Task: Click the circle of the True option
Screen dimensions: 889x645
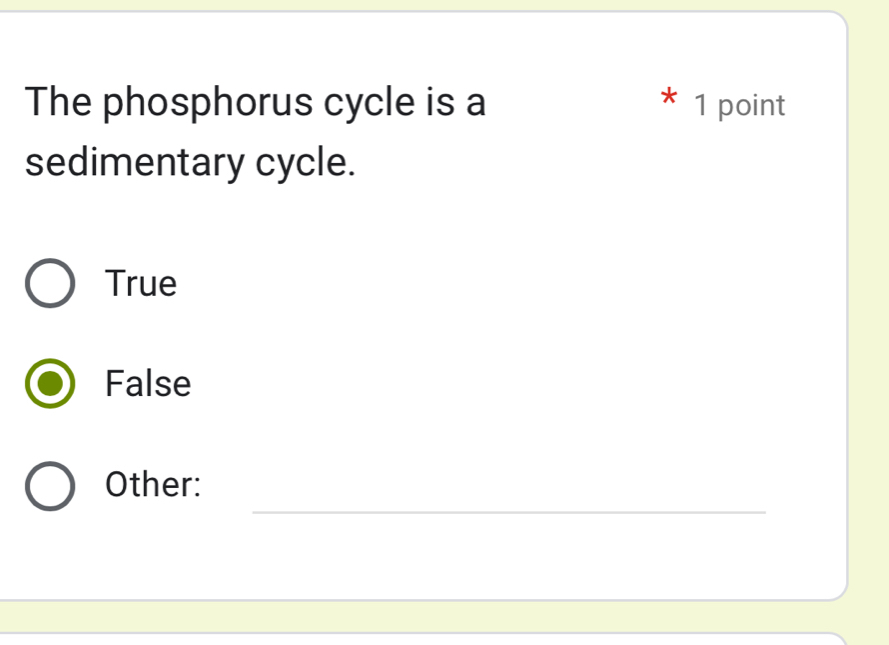Action: (50, 282)
